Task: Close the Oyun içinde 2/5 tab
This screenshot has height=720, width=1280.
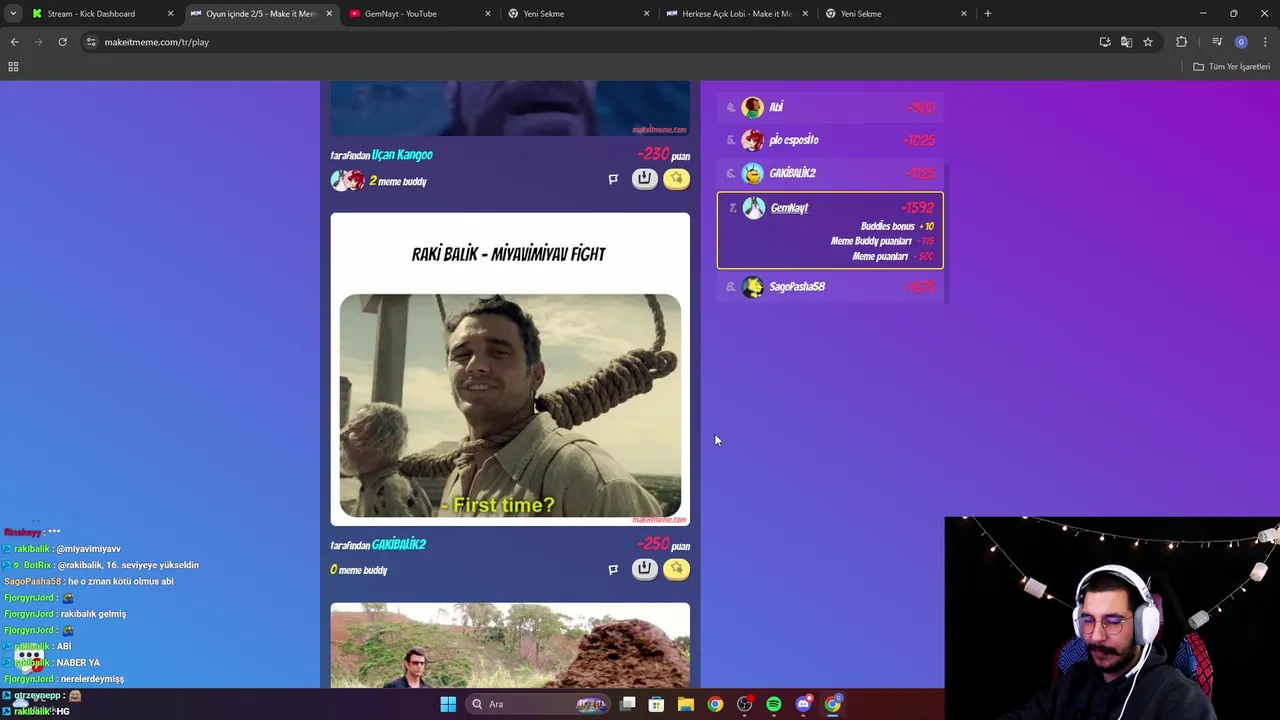Action: click(x=329, y=14)
